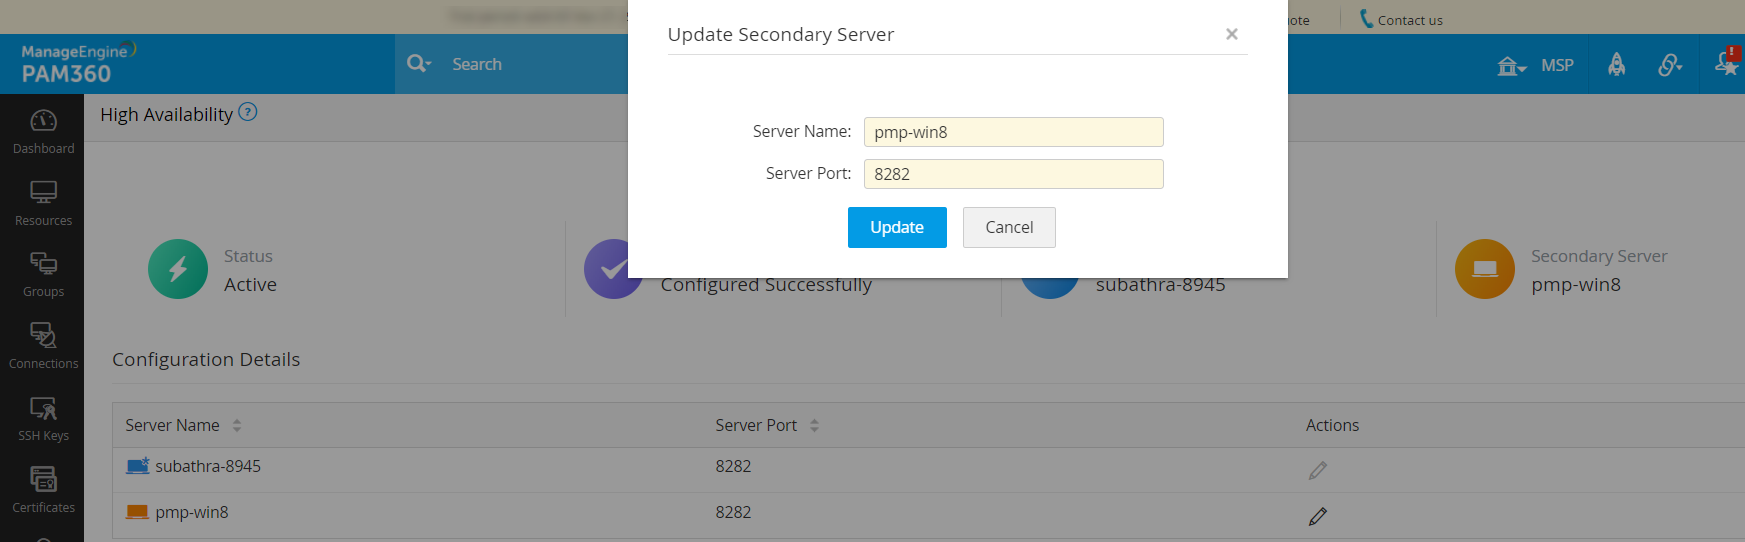Open the MSP organization dropdown

(x=1534, y=66)
